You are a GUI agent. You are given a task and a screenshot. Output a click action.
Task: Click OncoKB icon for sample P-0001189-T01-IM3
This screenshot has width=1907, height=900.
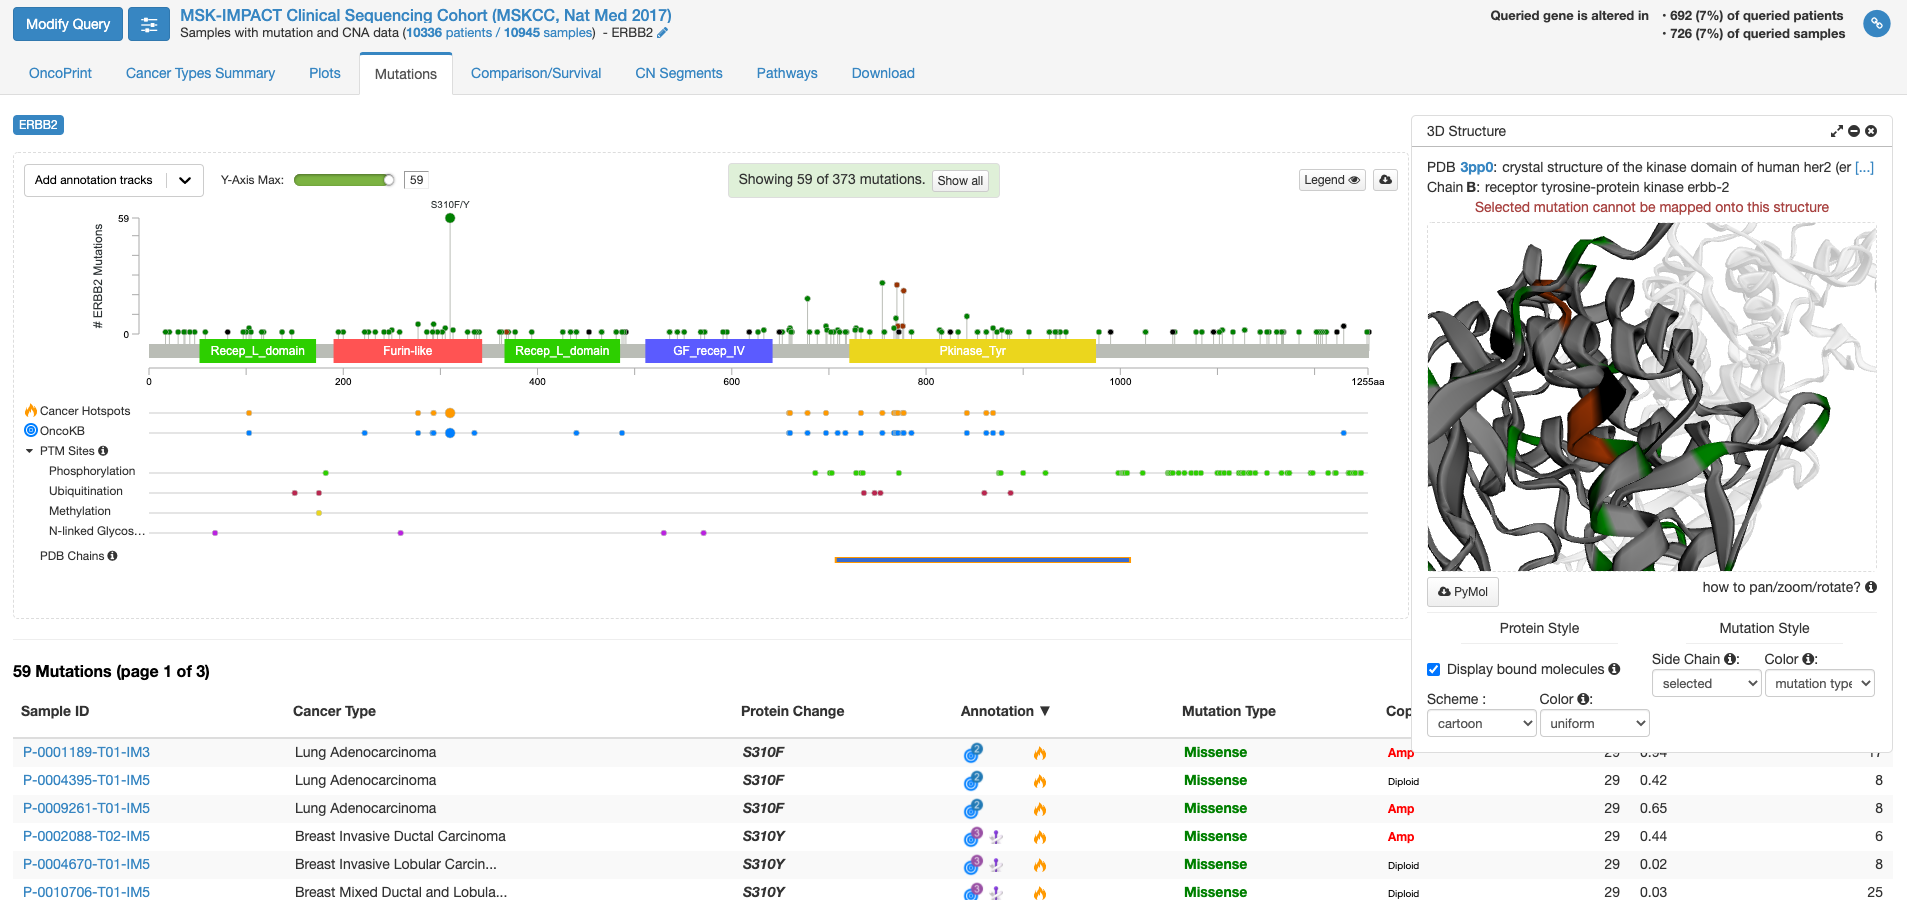[x=972, y=753]
